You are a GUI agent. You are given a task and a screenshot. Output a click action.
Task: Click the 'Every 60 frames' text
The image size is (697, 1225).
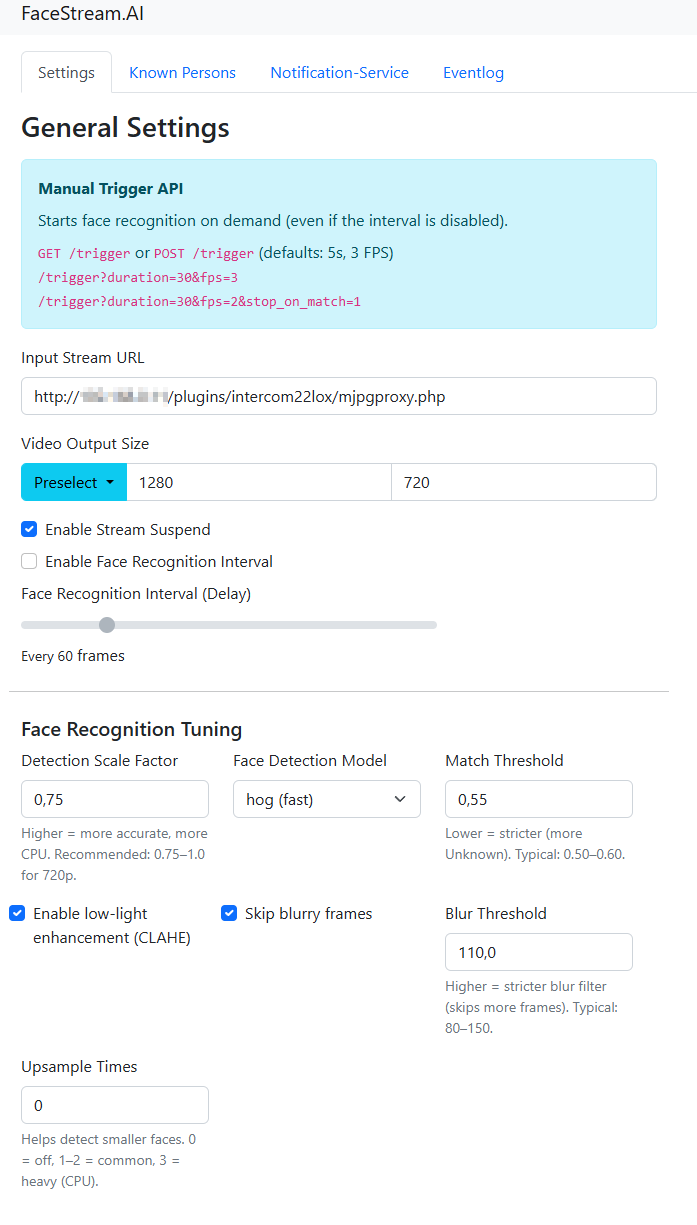click(73, 656)
